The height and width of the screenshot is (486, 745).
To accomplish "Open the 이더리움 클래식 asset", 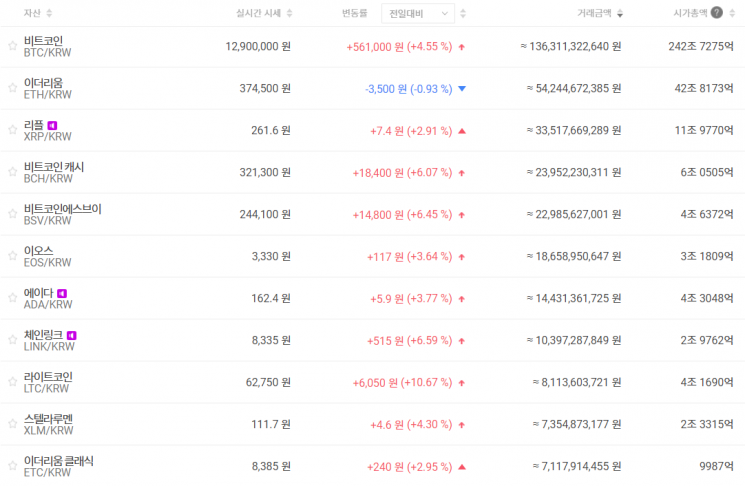I will [x=58, y=460].
